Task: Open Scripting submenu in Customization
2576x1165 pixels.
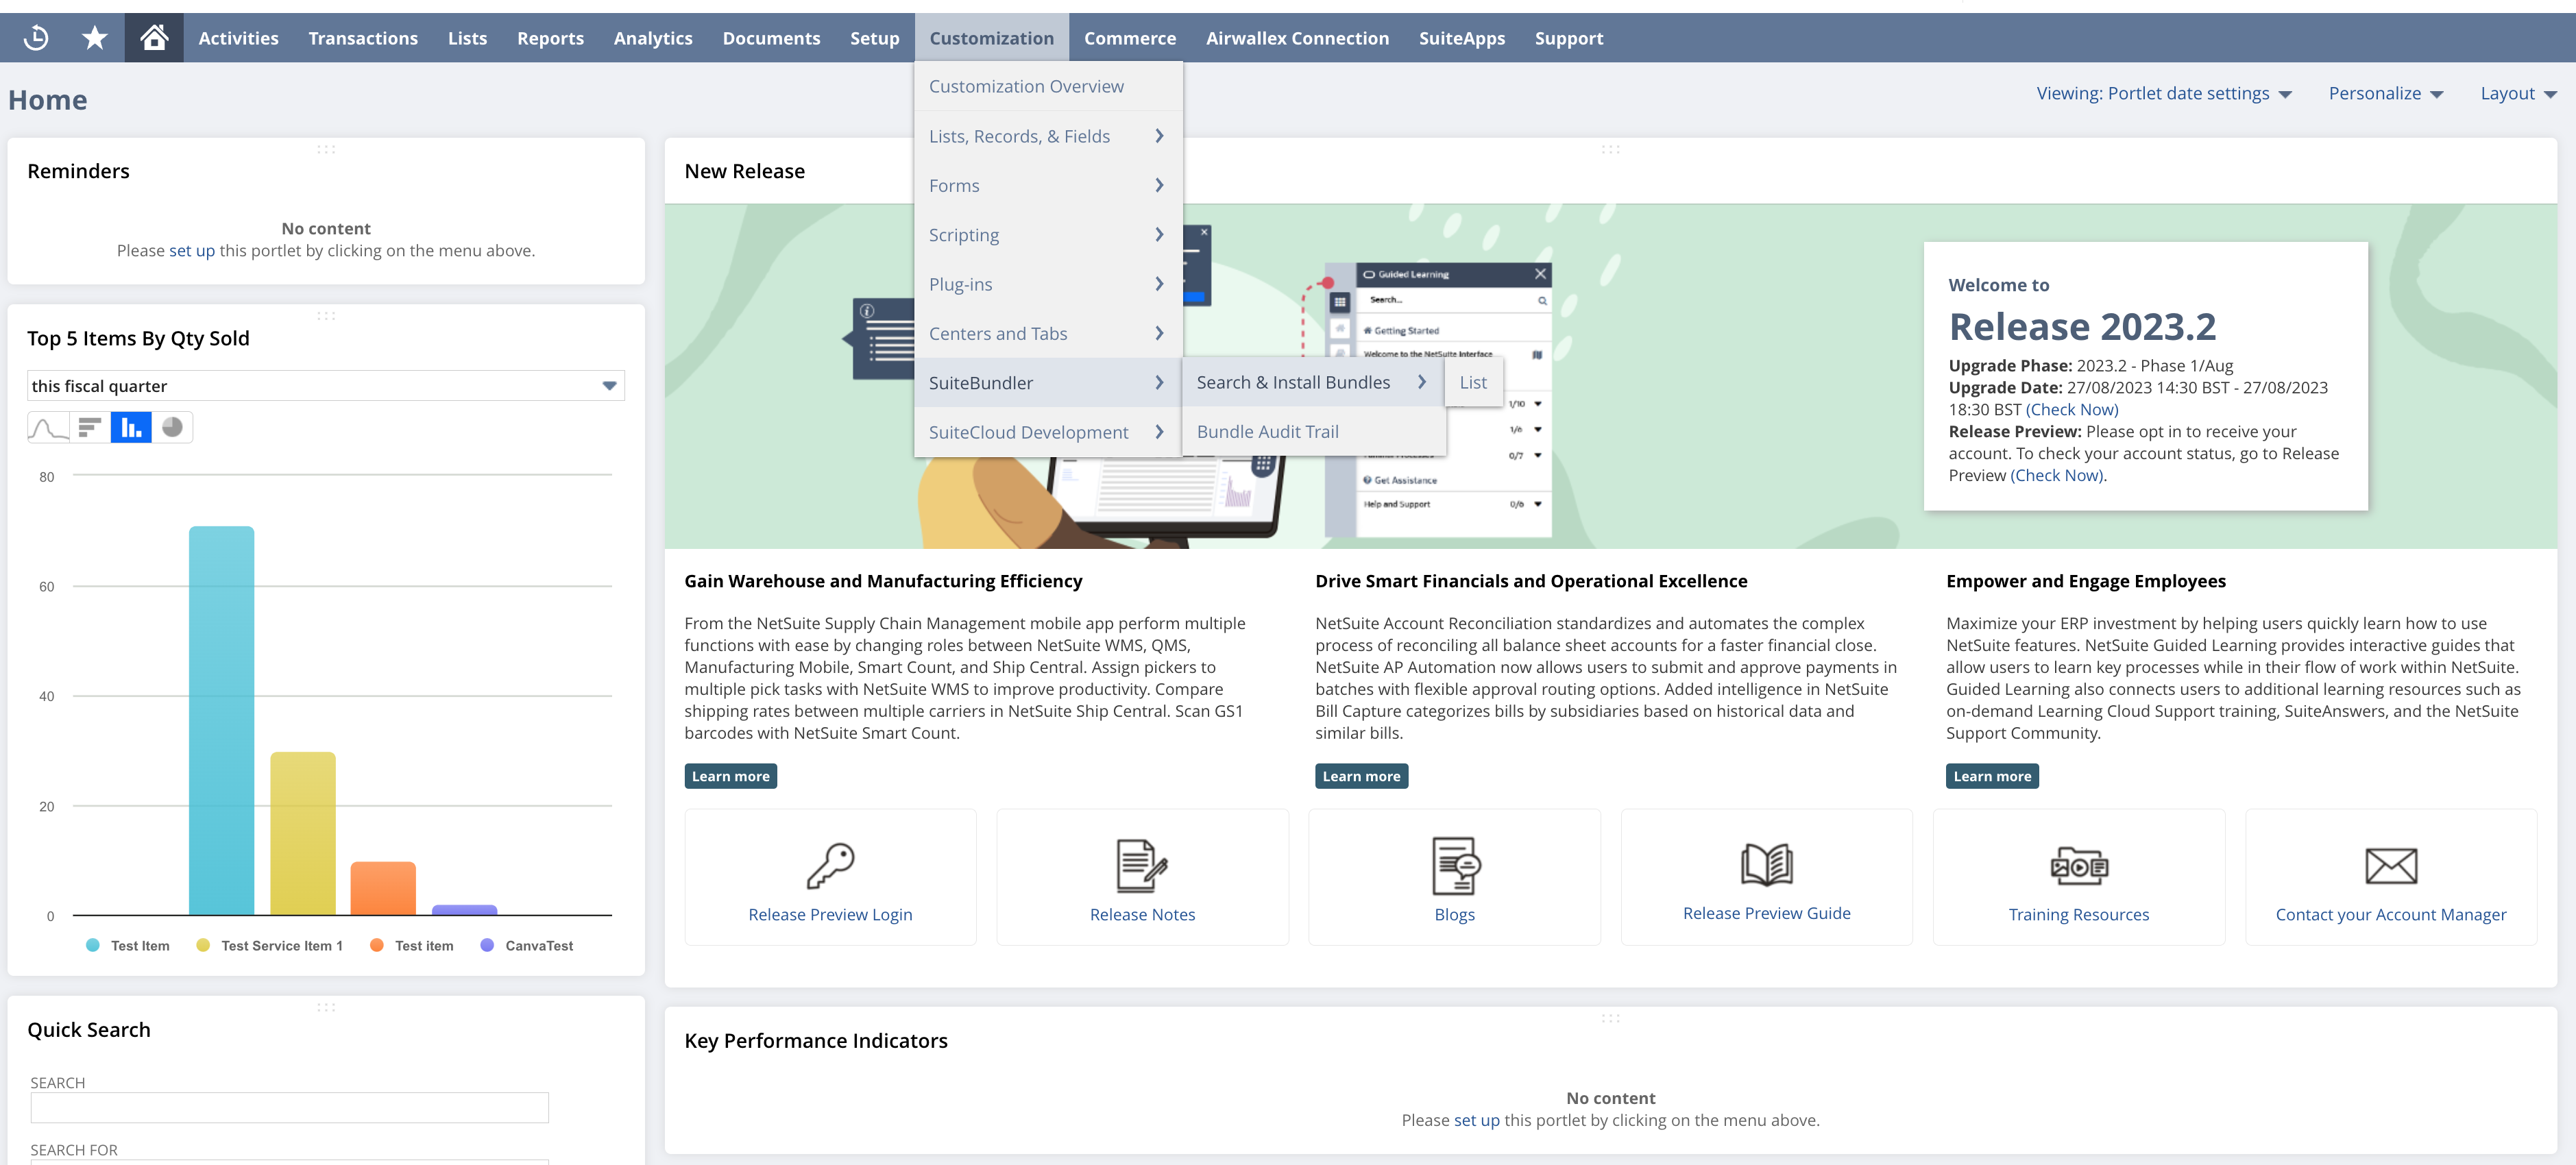Action: (x=1045, y=235)
